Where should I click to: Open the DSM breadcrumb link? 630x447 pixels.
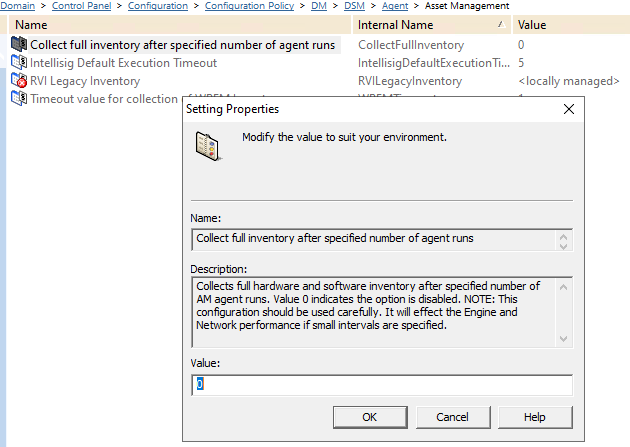pyautogui.click(x=354, y=6)
